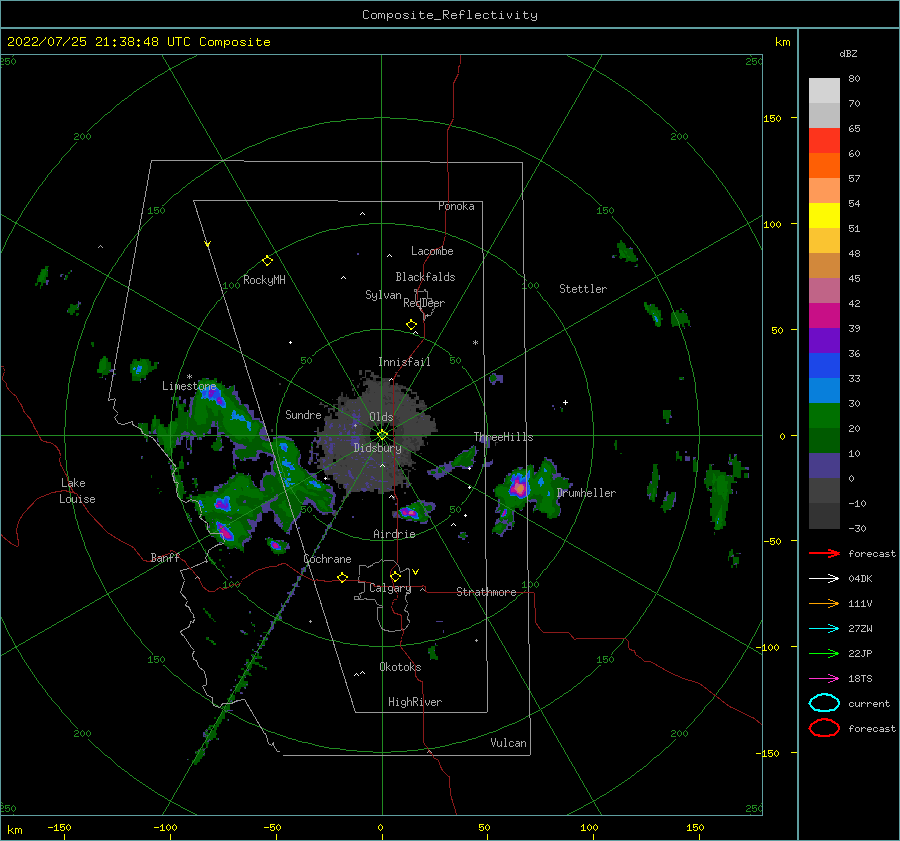Click the Calgary city label
The height and width of the screenshot is (841, 900).
pyautogui.click(x=390, y=588)
